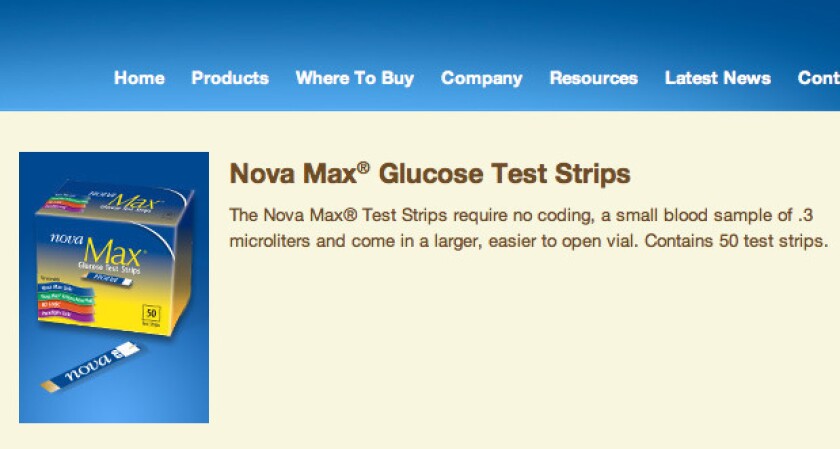Select the Company navigation item

482,78
